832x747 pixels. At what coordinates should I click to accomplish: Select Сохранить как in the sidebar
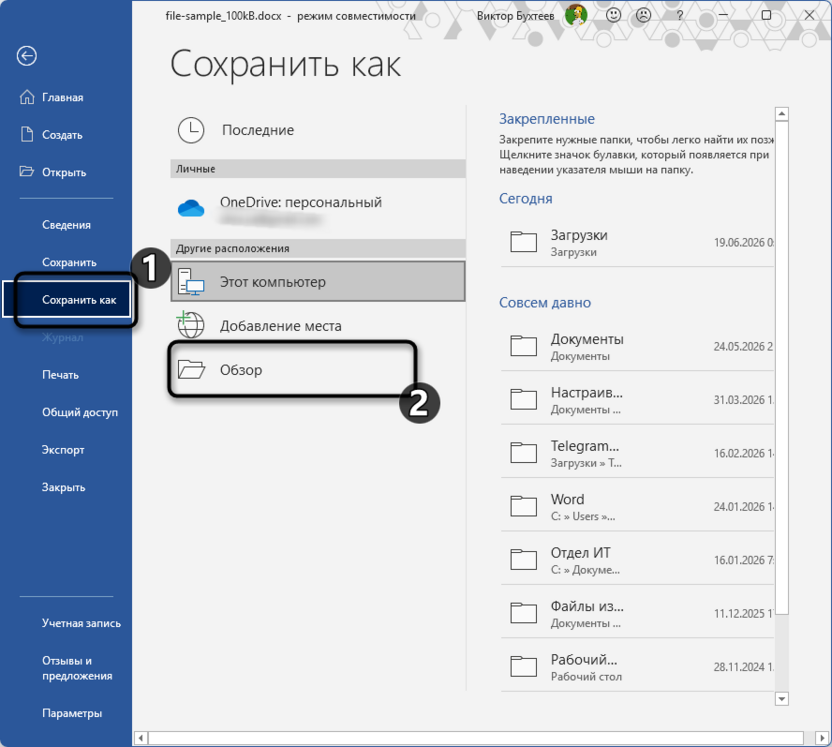pos(66,300)
